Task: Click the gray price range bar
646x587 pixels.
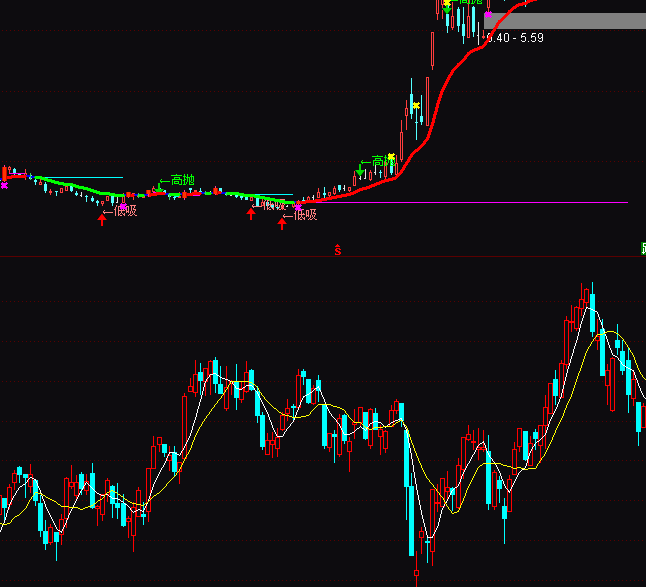Action: [566, 20]
